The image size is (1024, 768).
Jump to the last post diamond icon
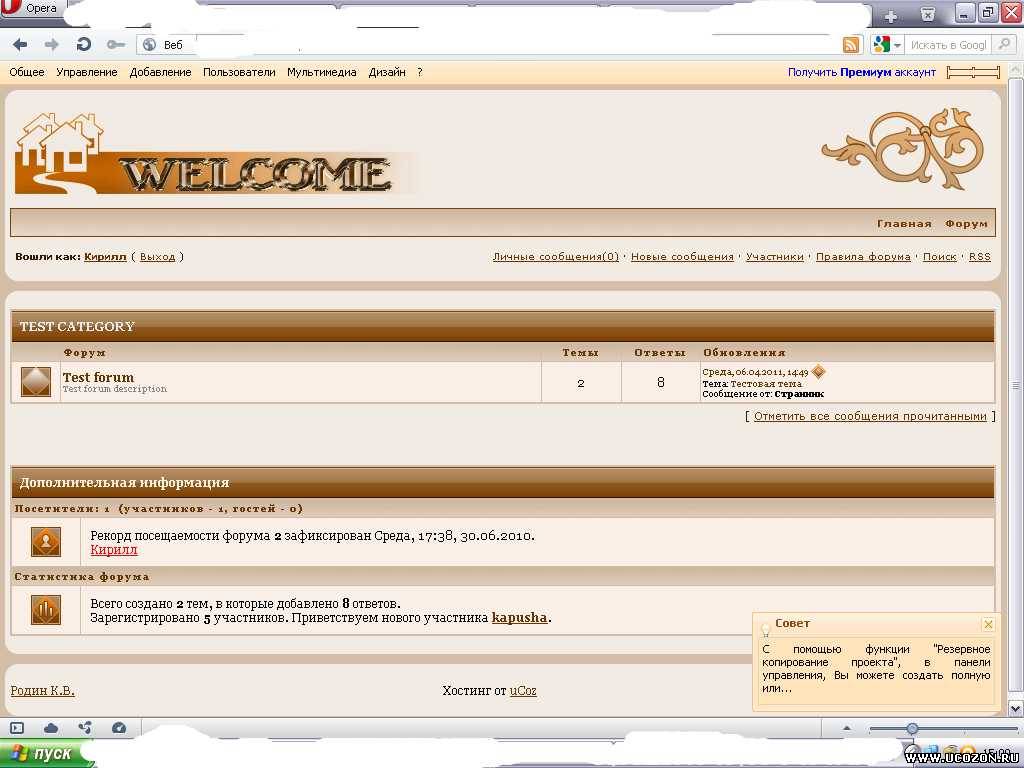[818, 372]
